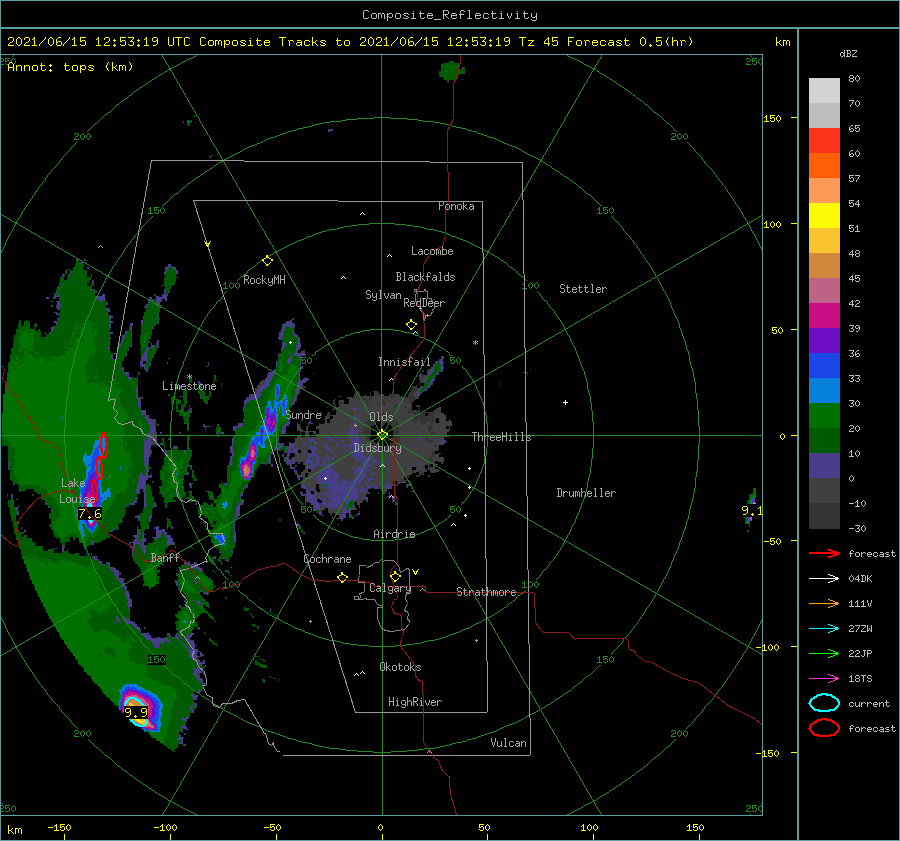Screen dimensions: 900x841
Task: Click the Cochrane label
Action: click(327, 559)
